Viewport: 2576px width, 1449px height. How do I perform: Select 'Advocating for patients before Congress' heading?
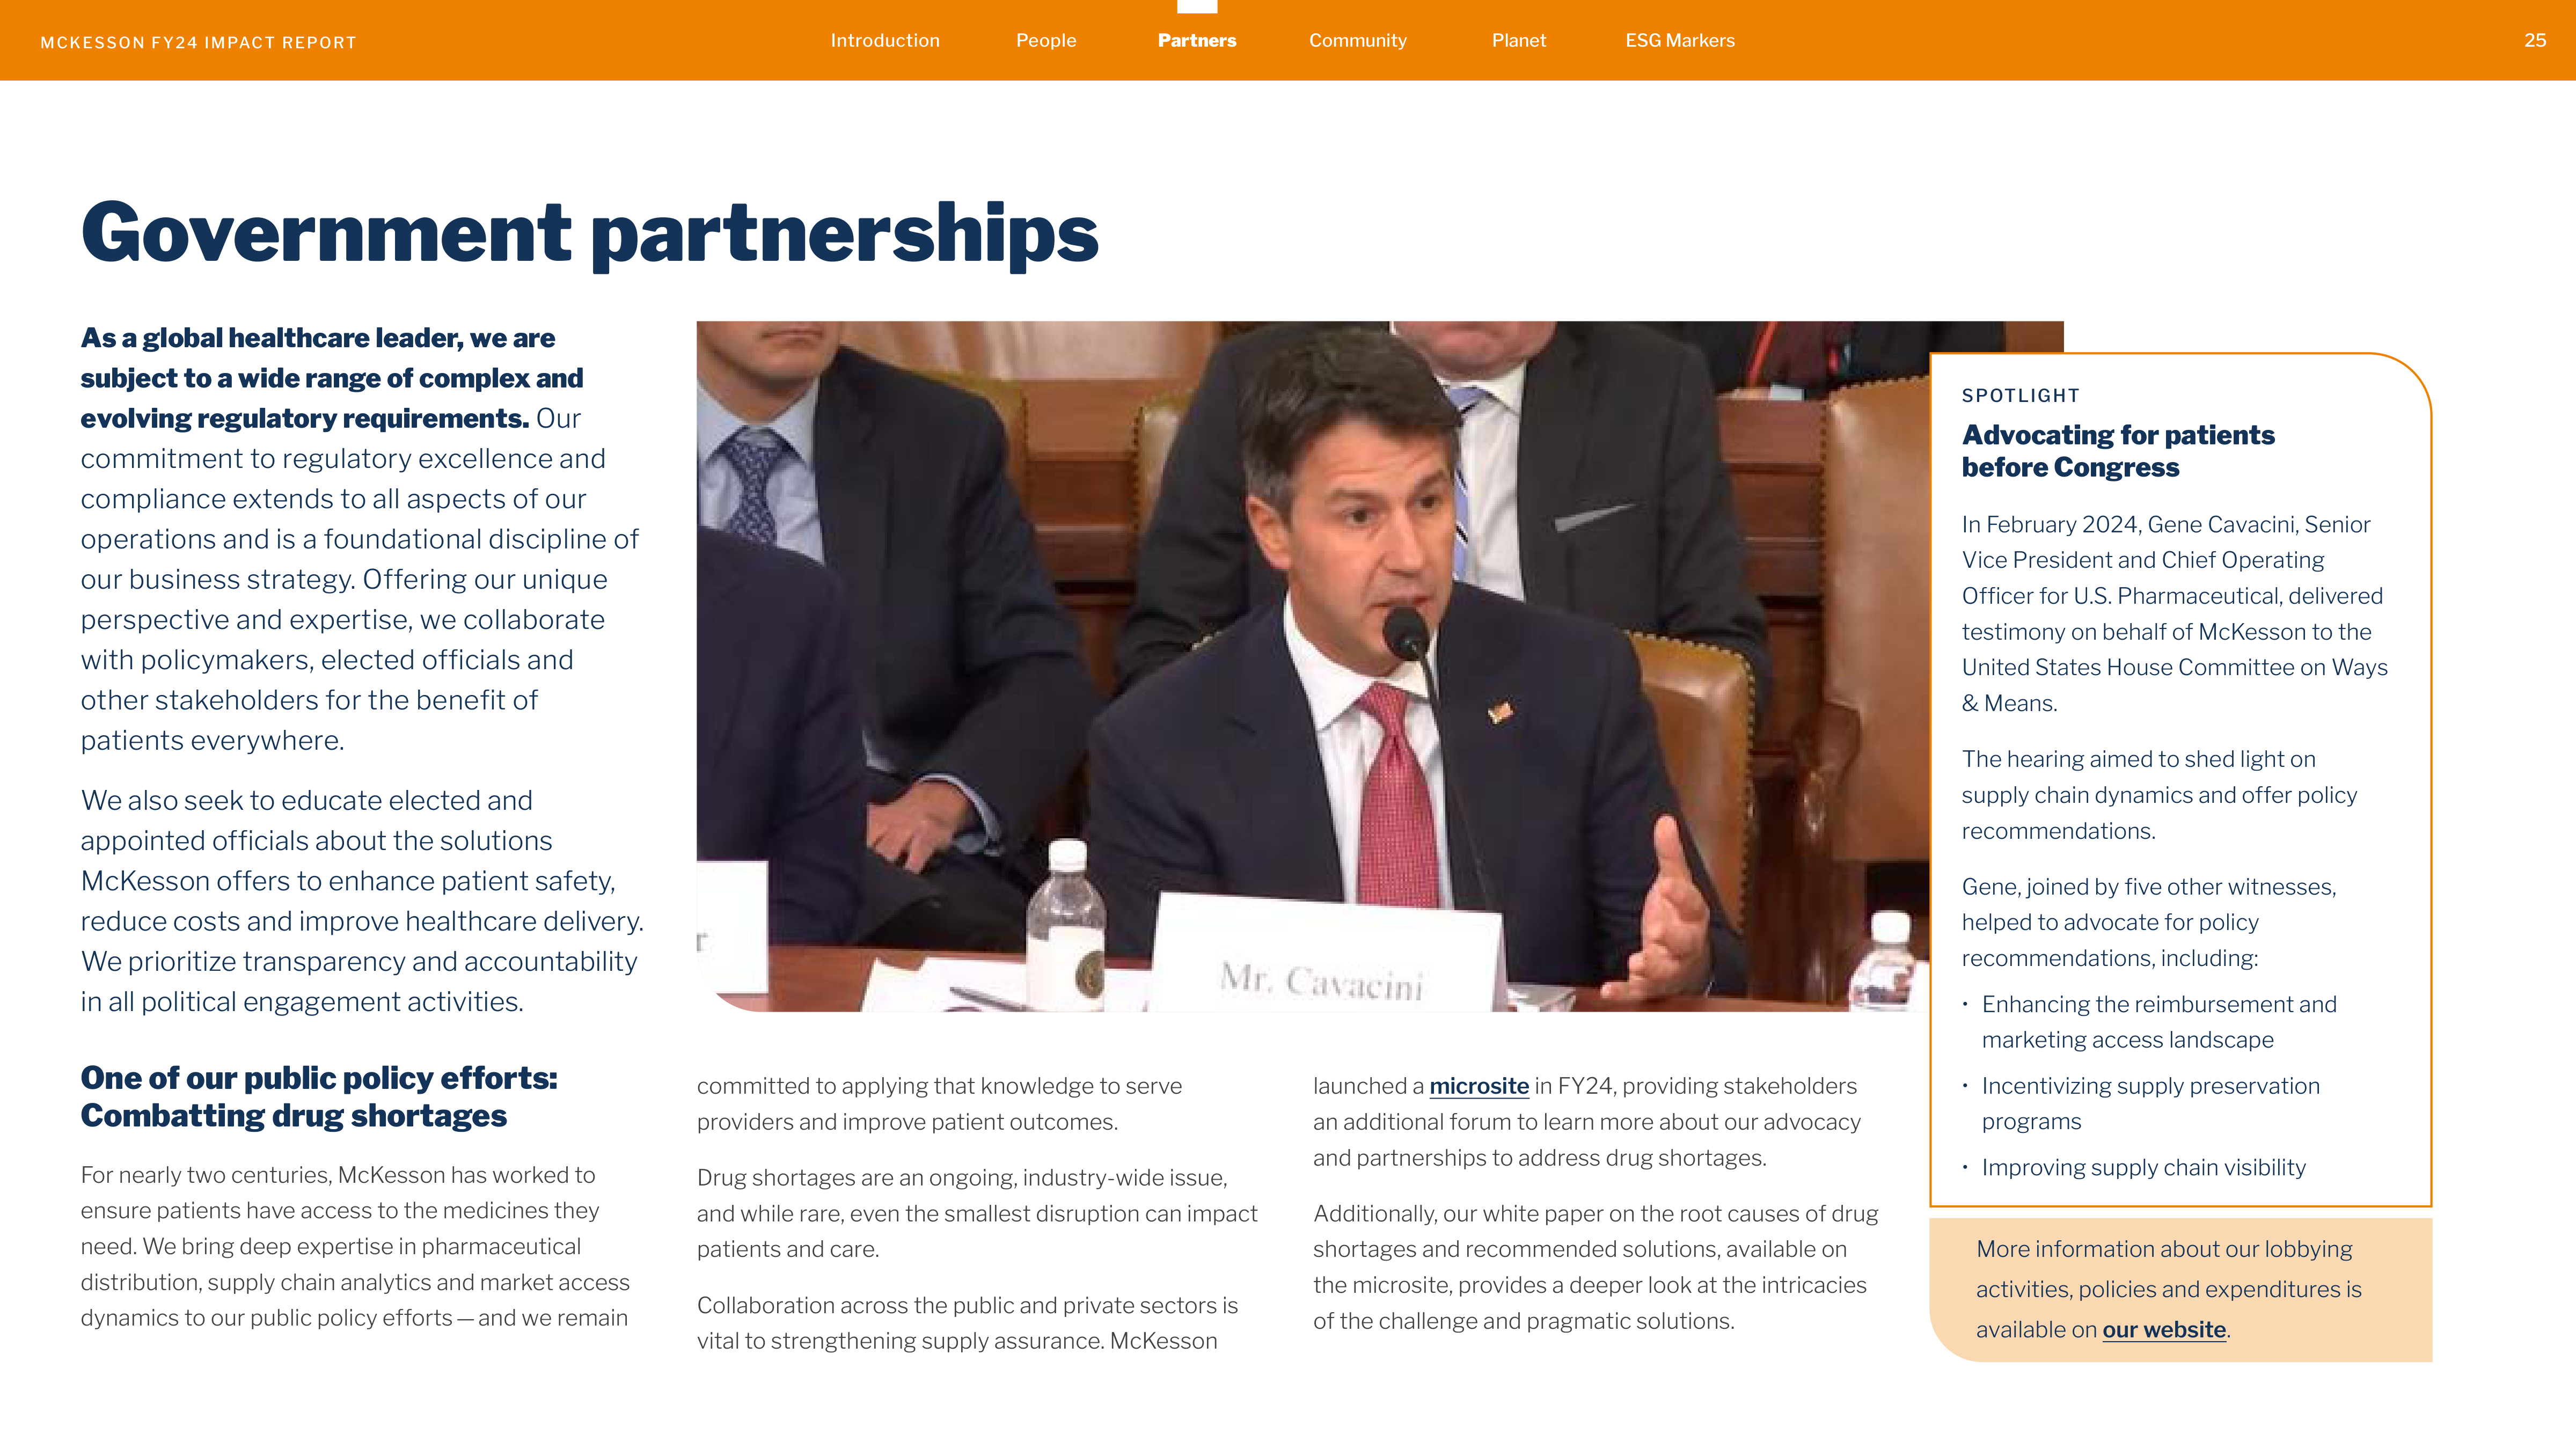(x=2117, y=451)
